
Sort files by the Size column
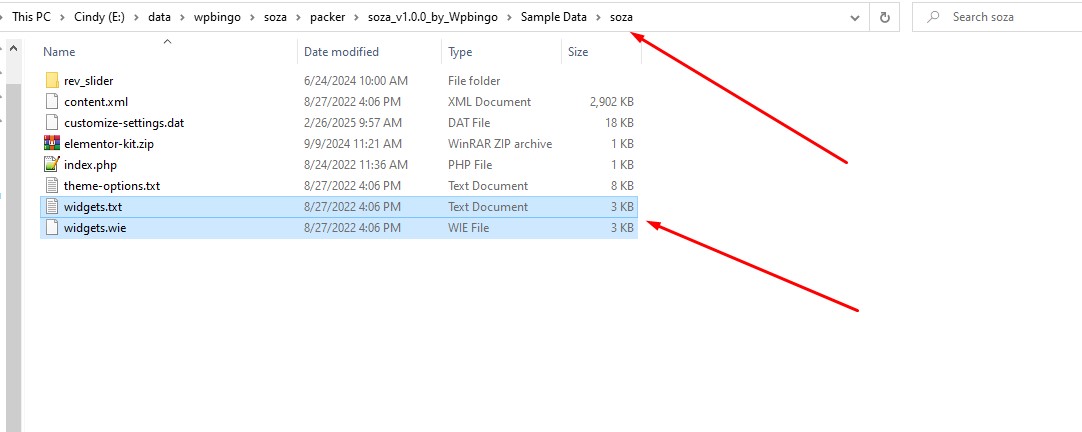click(578, 52)
